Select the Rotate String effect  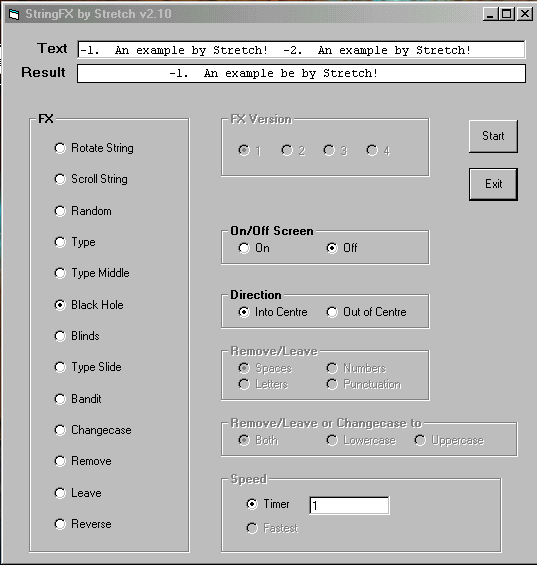click(x=94, y=148)
